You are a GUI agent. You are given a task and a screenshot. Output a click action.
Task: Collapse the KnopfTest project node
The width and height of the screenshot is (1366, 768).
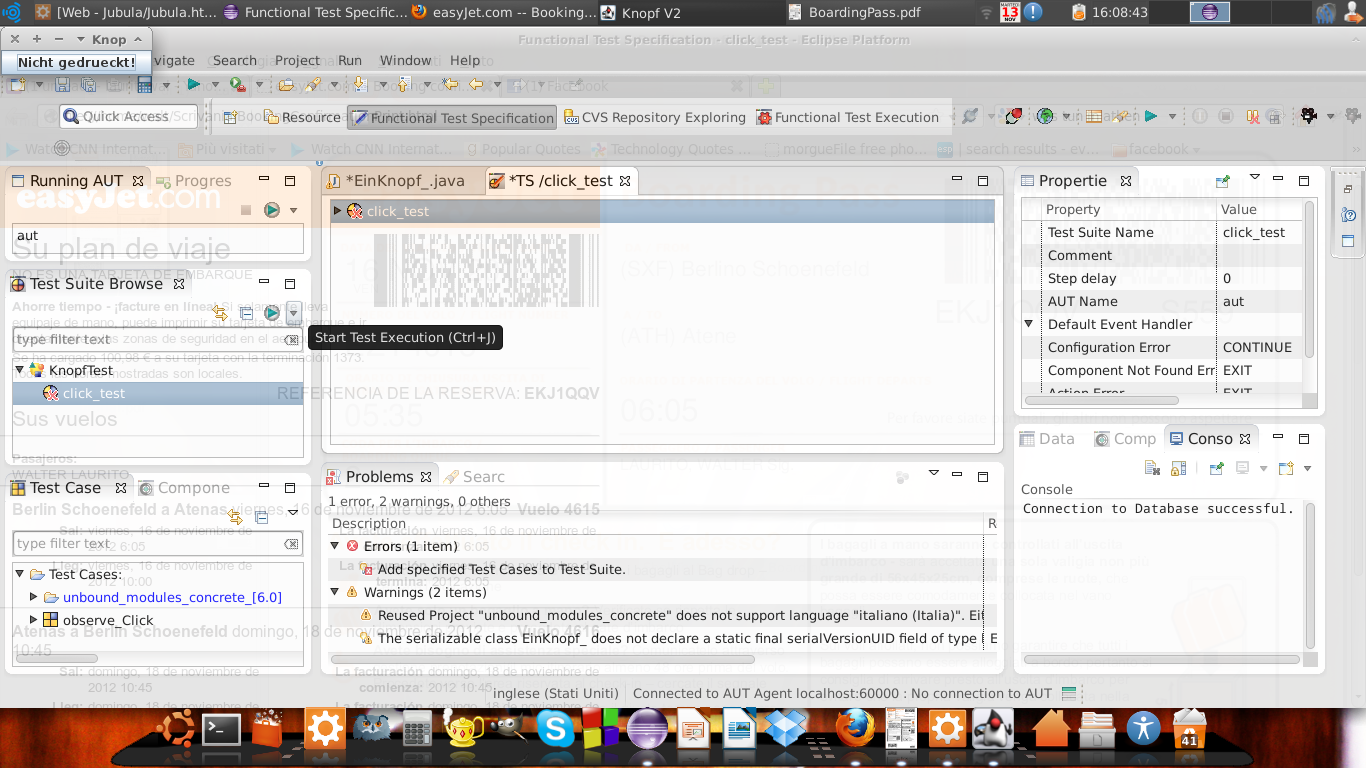(x=19, y=370)
